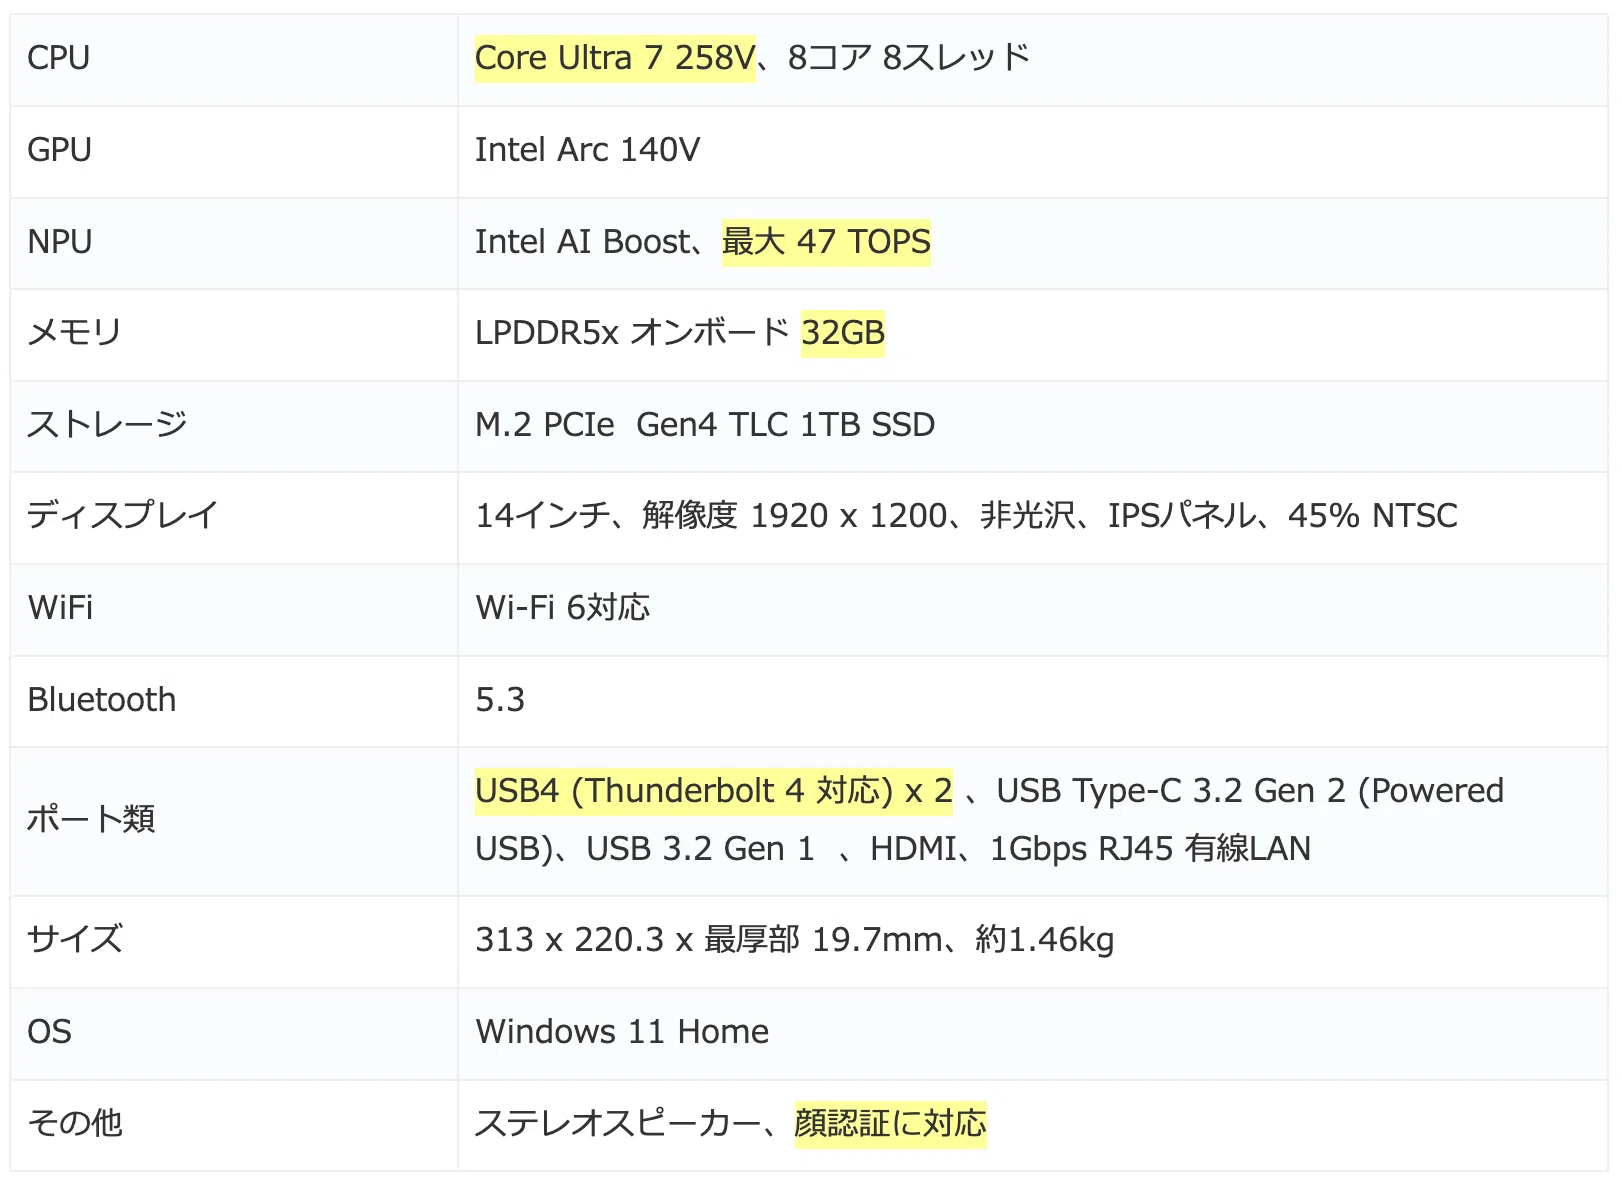Viewport: 1622px width, 1190px height.
Task: Click the サイズ row label
Action: 75,940
